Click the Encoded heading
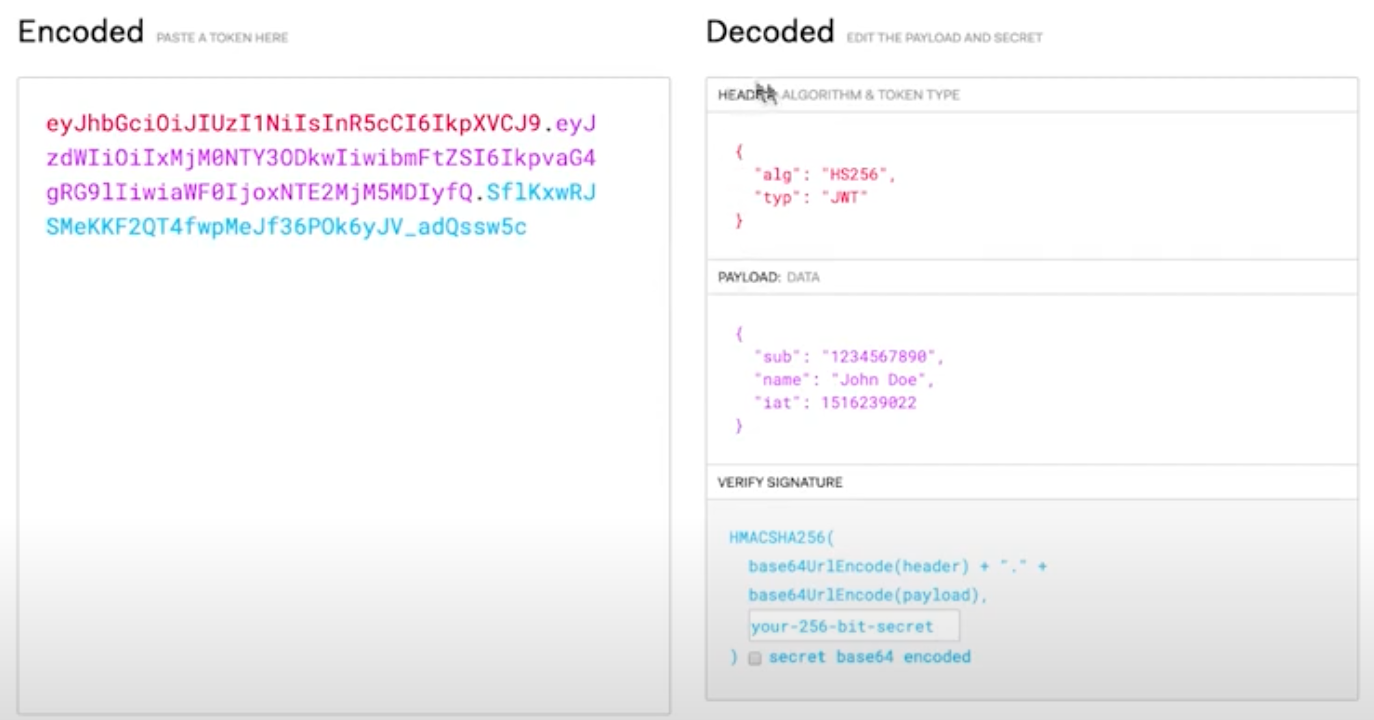1374x720 pixels. pos(81,32)
